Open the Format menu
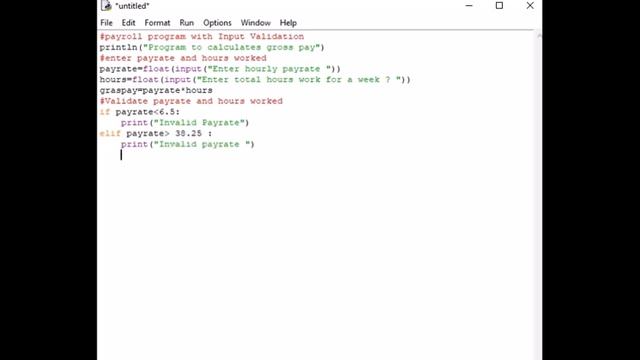640x360 pixels. [x=157, y=23]
